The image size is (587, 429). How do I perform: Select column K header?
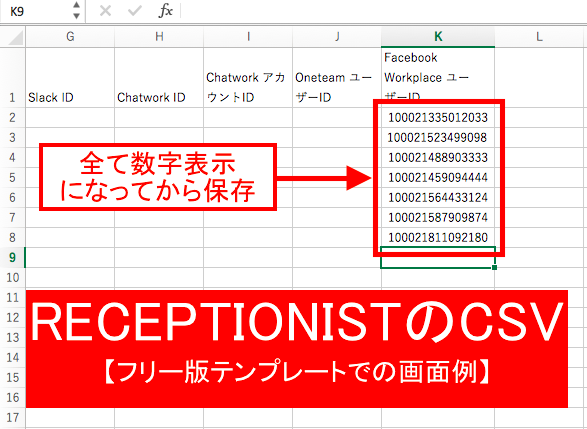coord(438,37)
